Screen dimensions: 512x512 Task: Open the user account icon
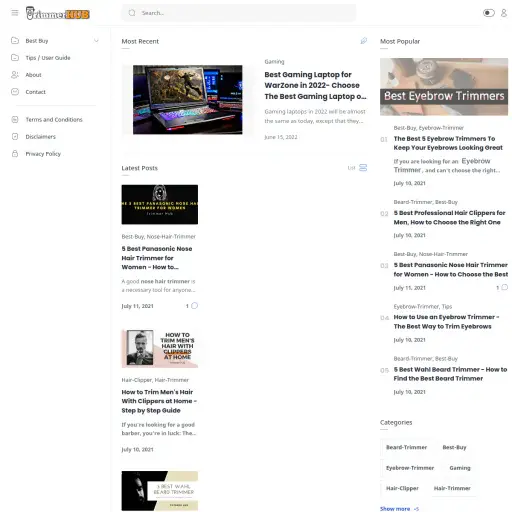504,13
